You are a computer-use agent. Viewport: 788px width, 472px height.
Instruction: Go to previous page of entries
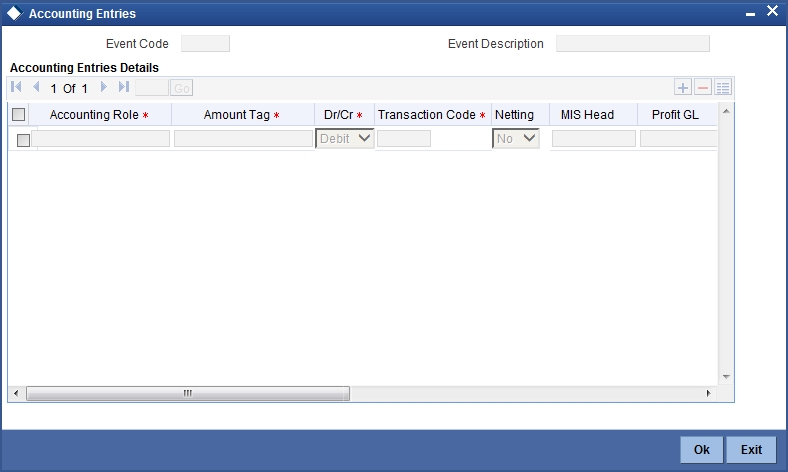tap(36, 87)
